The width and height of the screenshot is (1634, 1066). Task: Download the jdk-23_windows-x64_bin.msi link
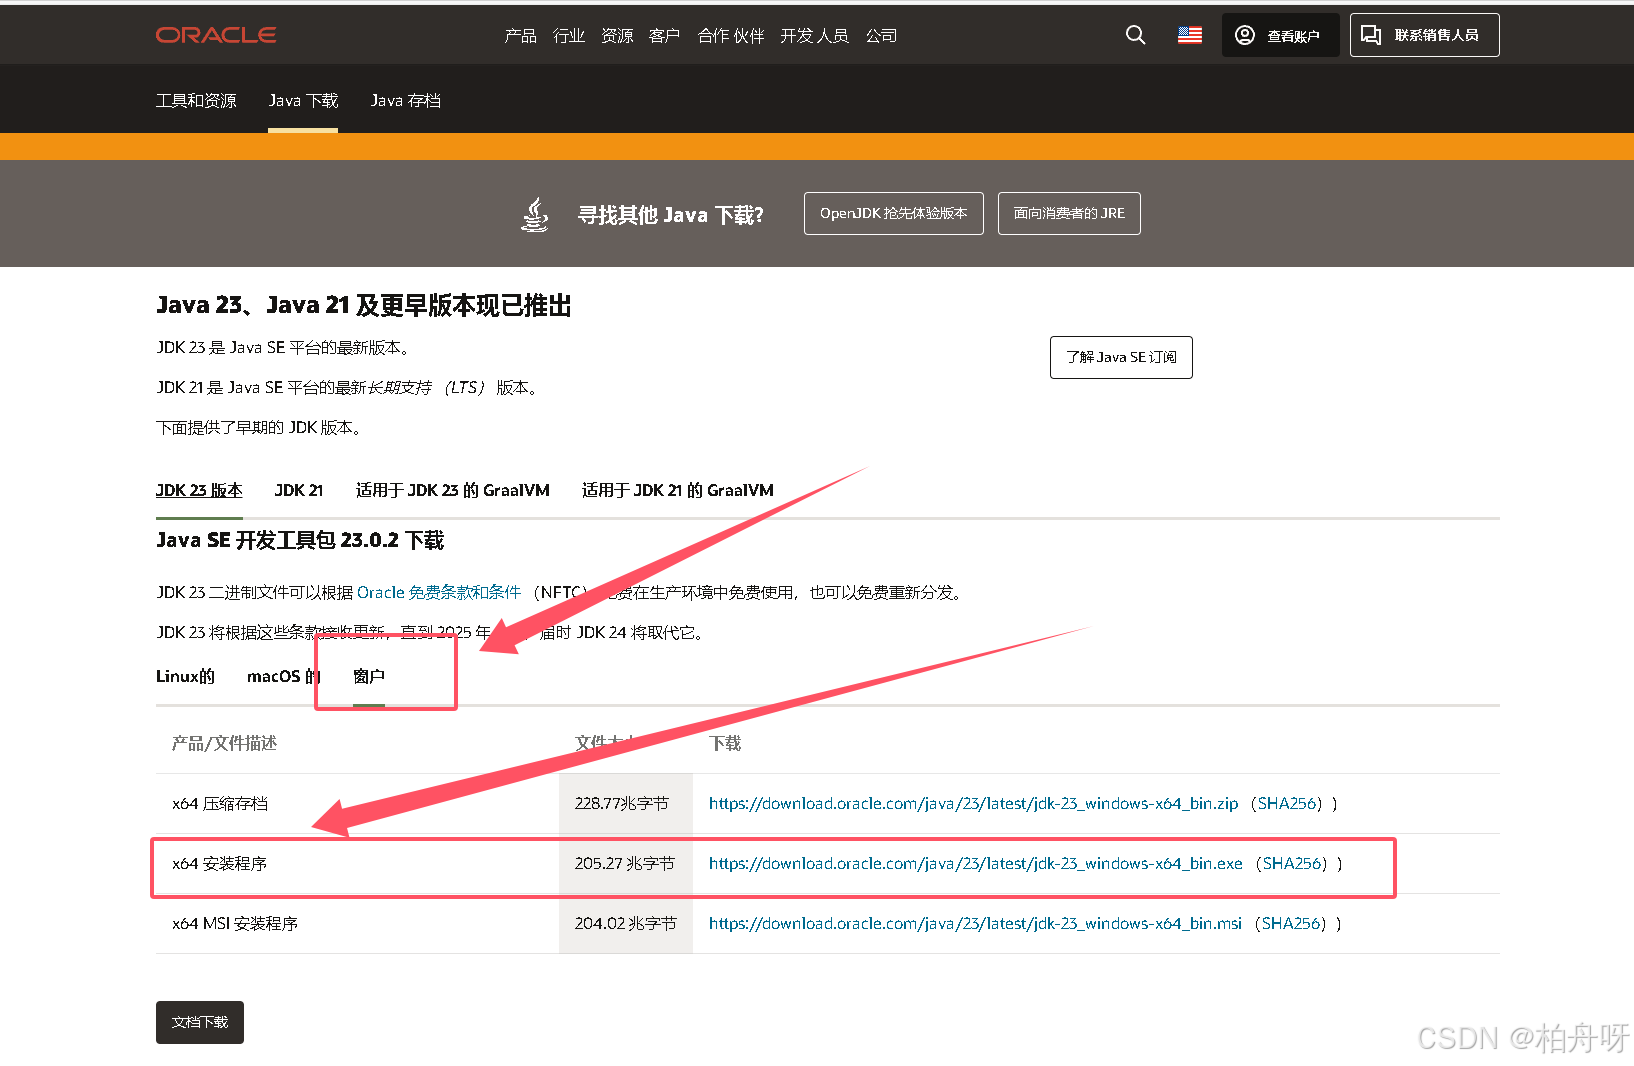click(x=975, y=923)
